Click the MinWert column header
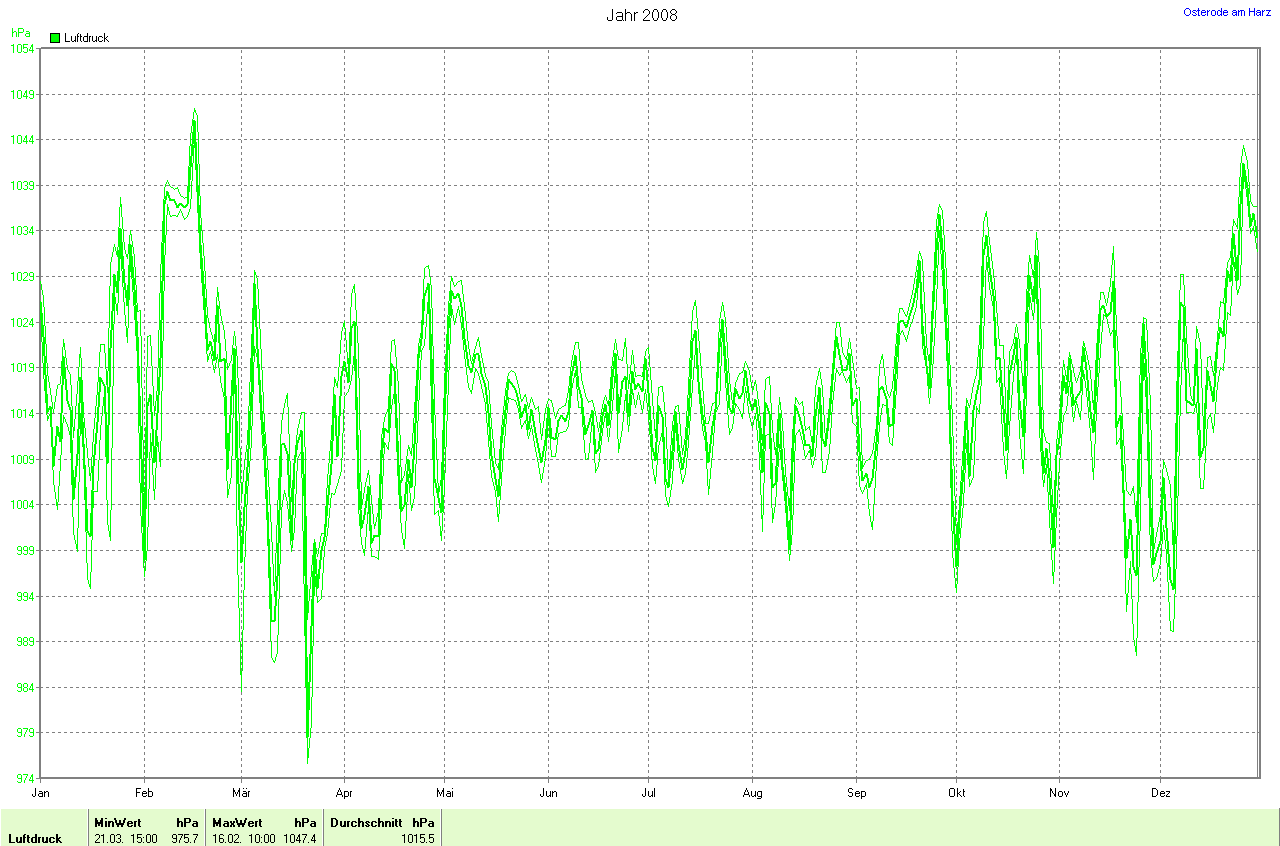 pyautogui.click(x=118, y=823)
